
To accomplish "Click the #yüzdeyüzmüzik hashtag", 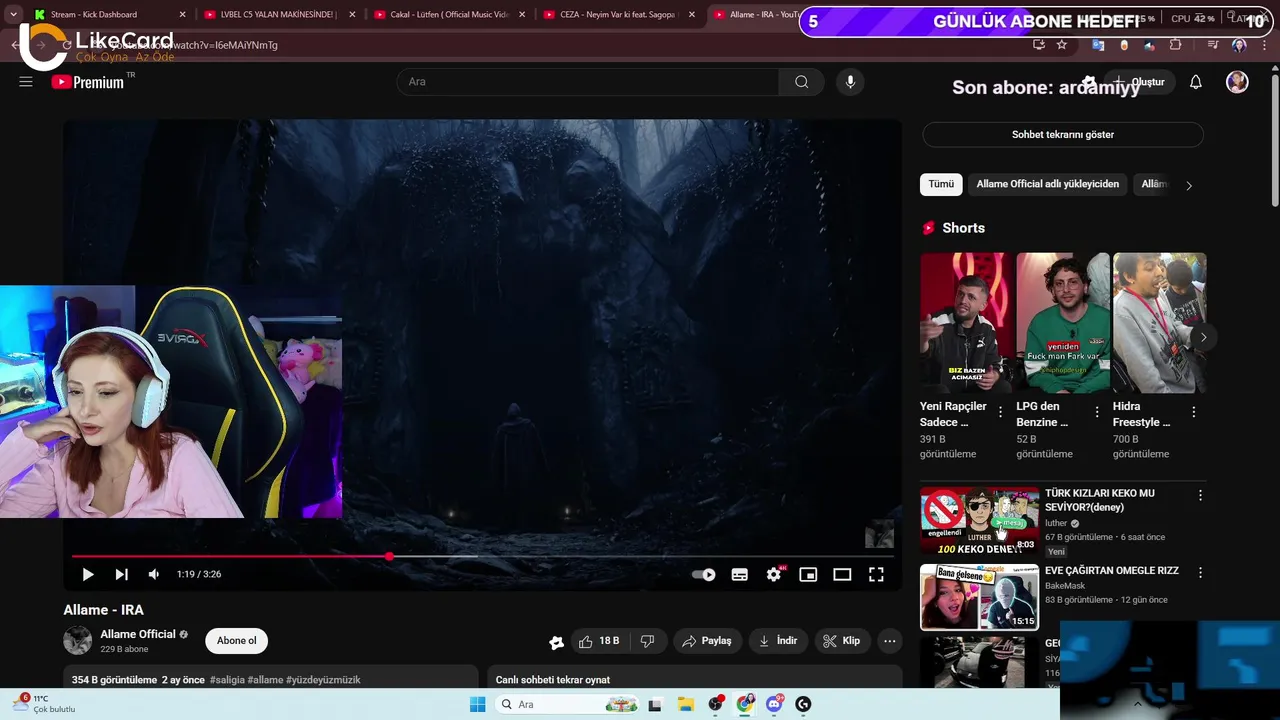I will click(x=323, y=680).
